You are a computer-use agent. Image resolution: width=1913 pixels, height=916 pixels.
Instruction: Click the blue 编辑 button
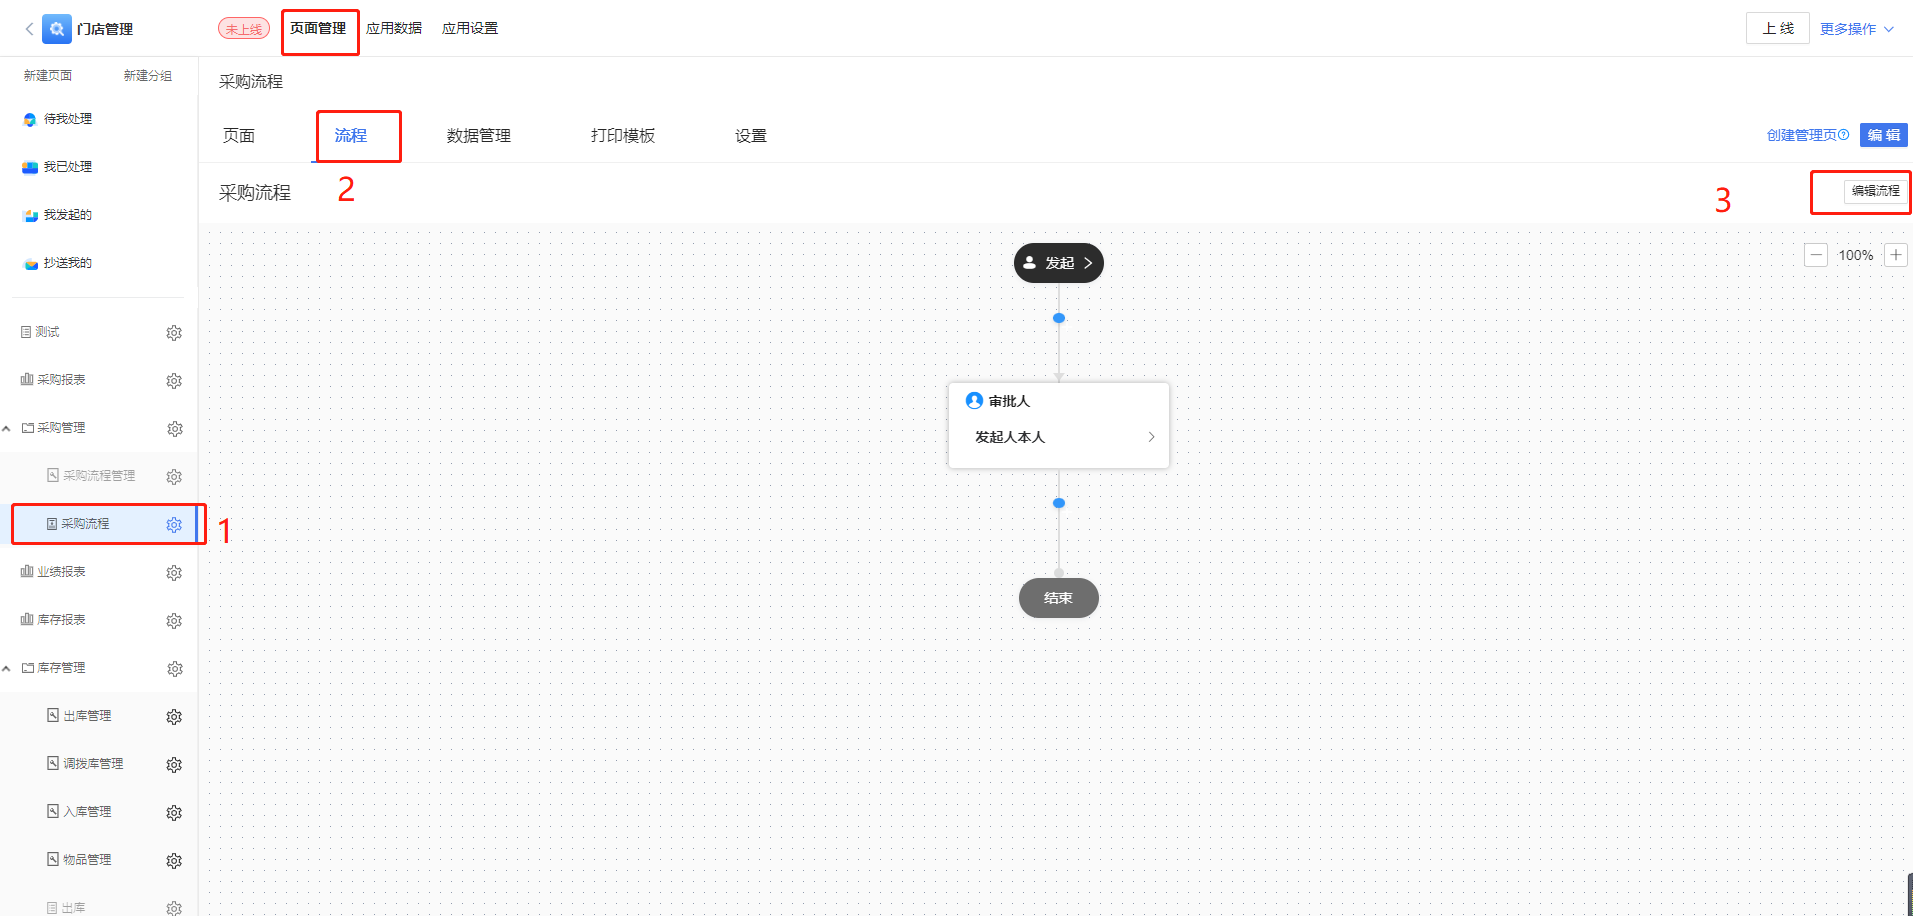(x=1884, y=135)
